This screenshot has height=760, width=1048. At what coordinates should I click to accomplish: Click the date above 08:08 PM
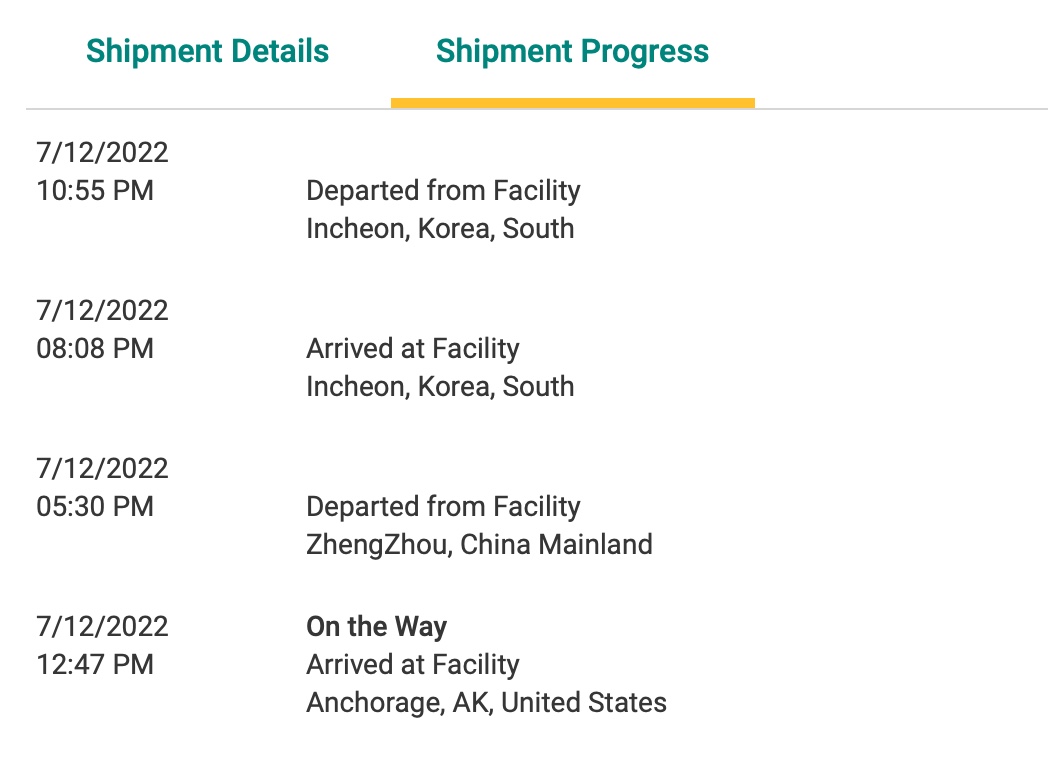pos(102,310)
